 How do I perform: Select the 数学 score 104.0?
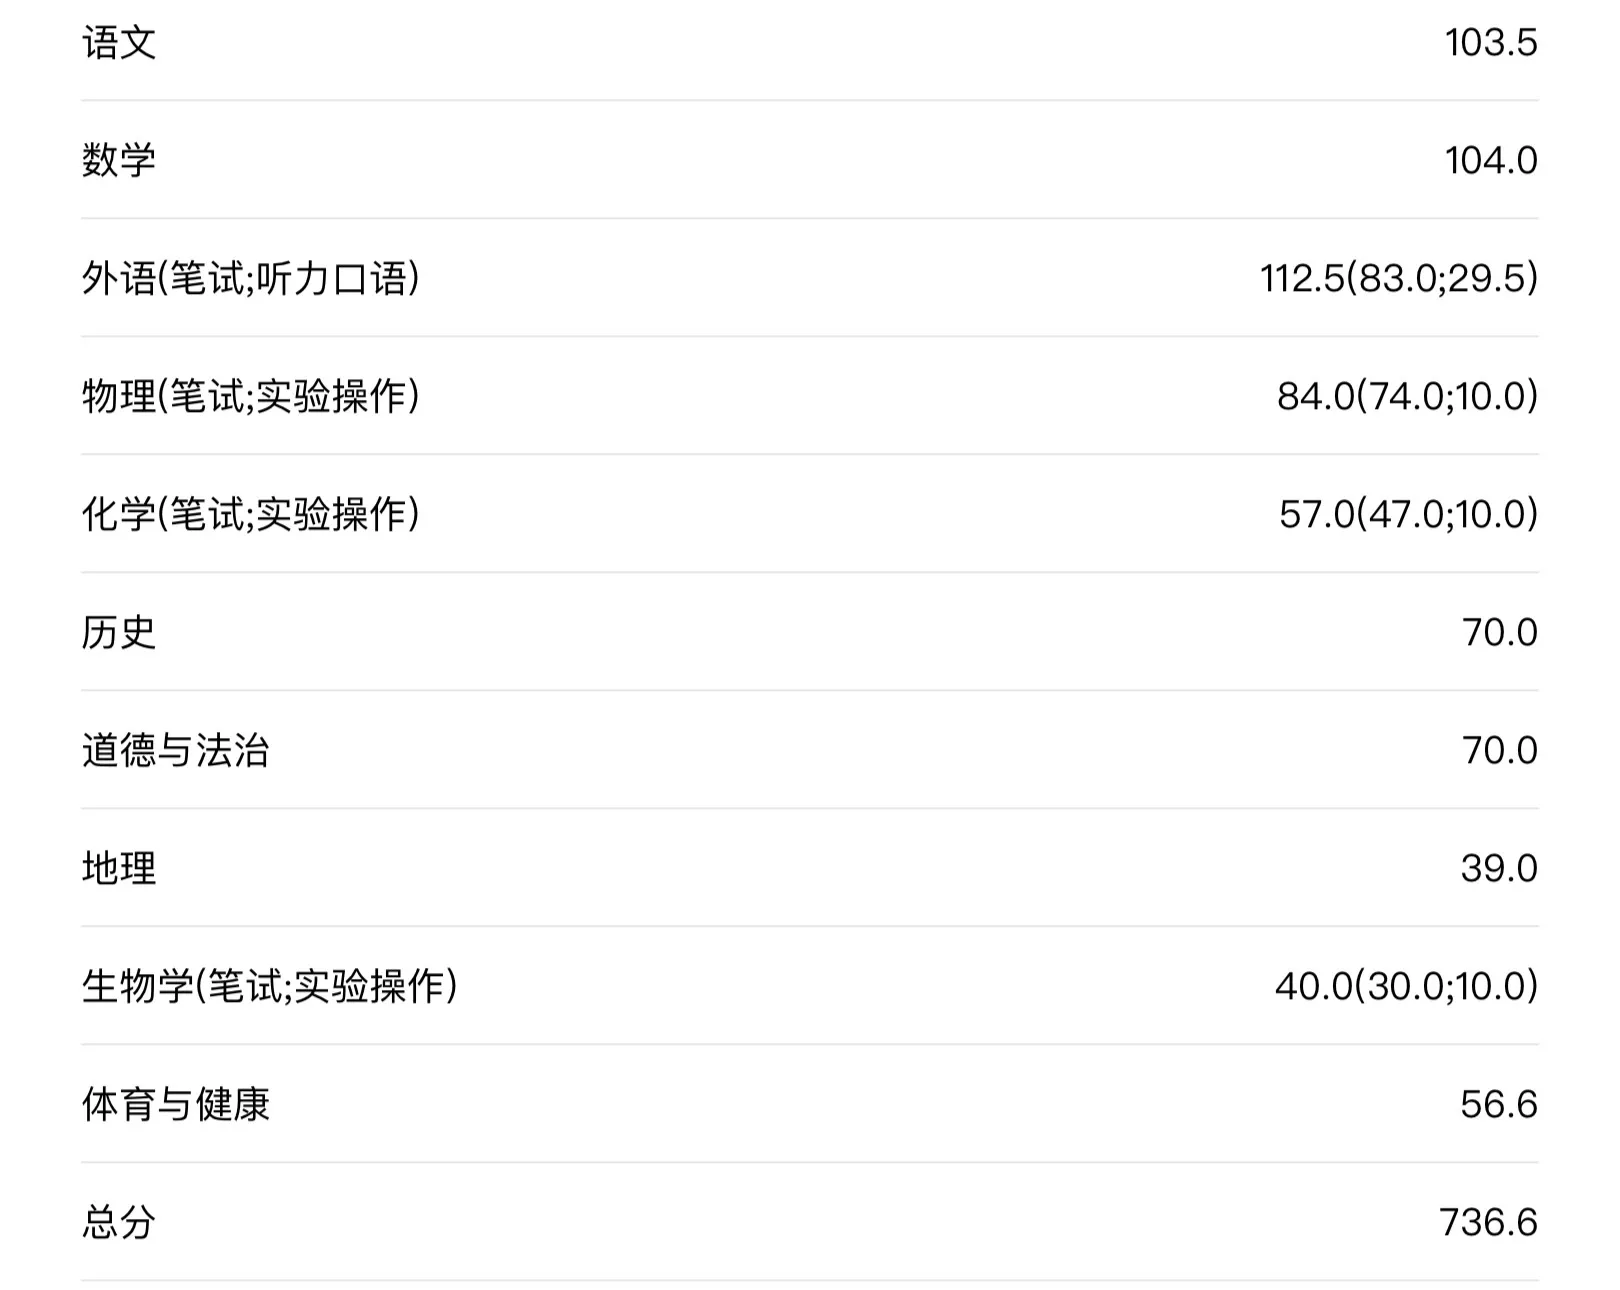coord(1490,160)
